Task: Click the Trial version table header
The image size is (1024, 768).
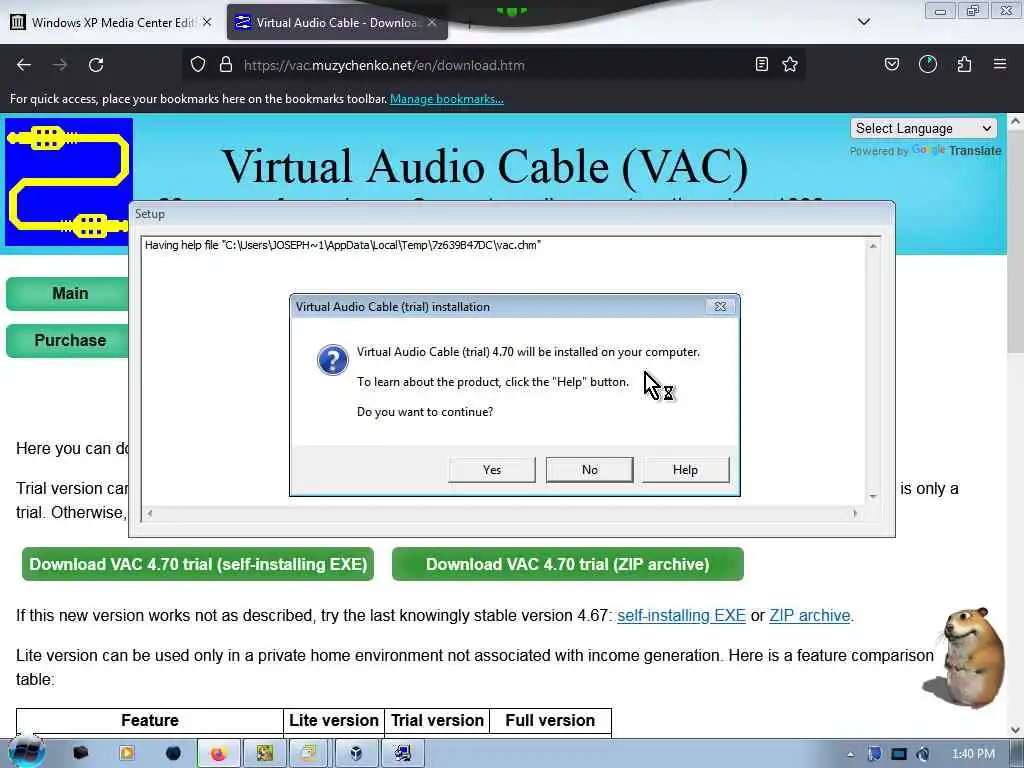Action: point(437,721)
